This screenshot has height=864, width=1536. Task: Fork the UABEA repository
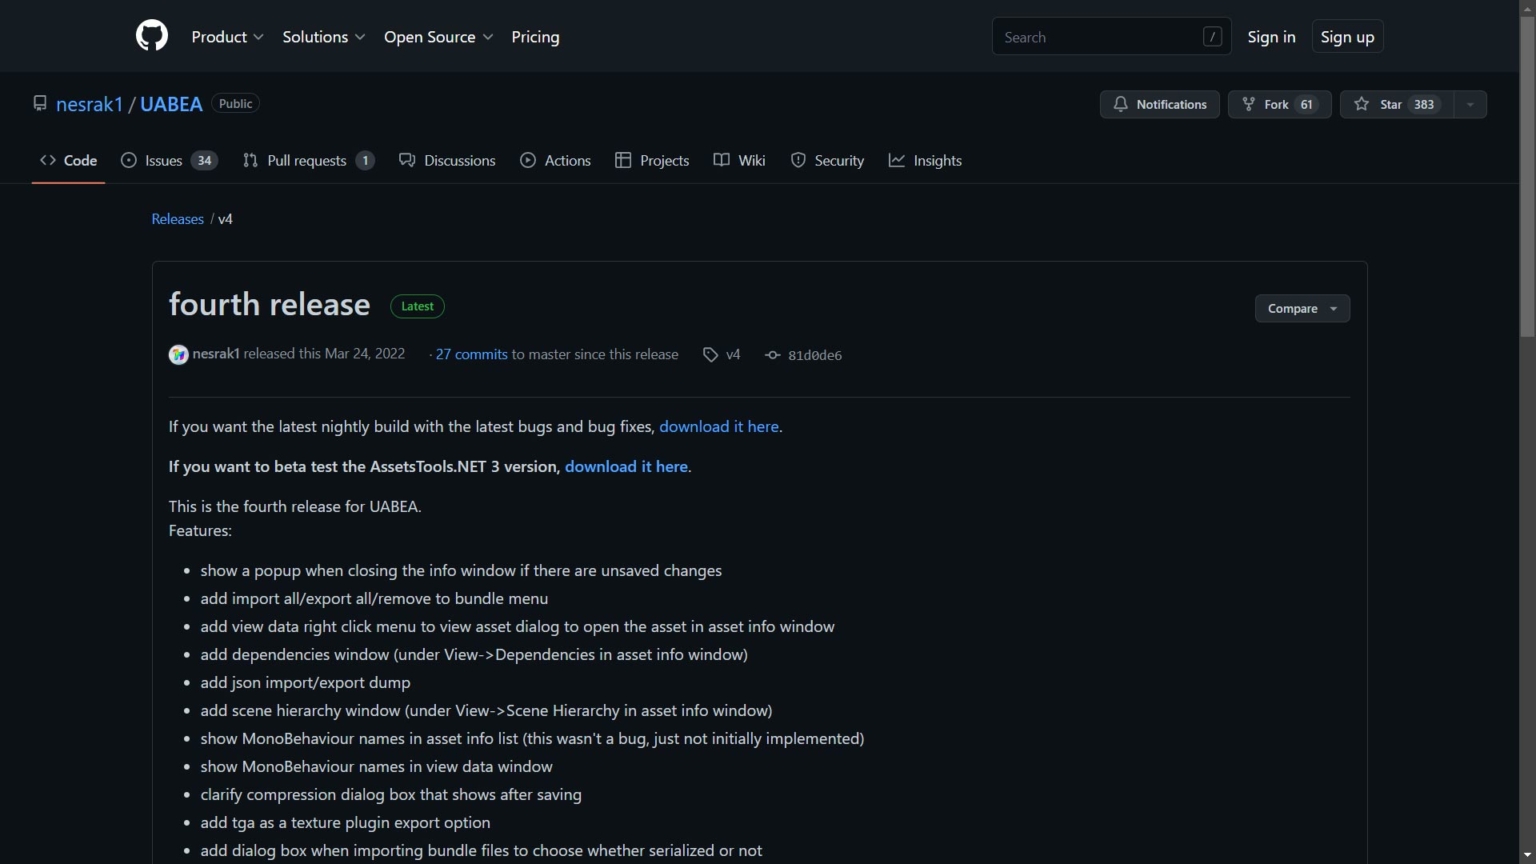coord(1279,104)
